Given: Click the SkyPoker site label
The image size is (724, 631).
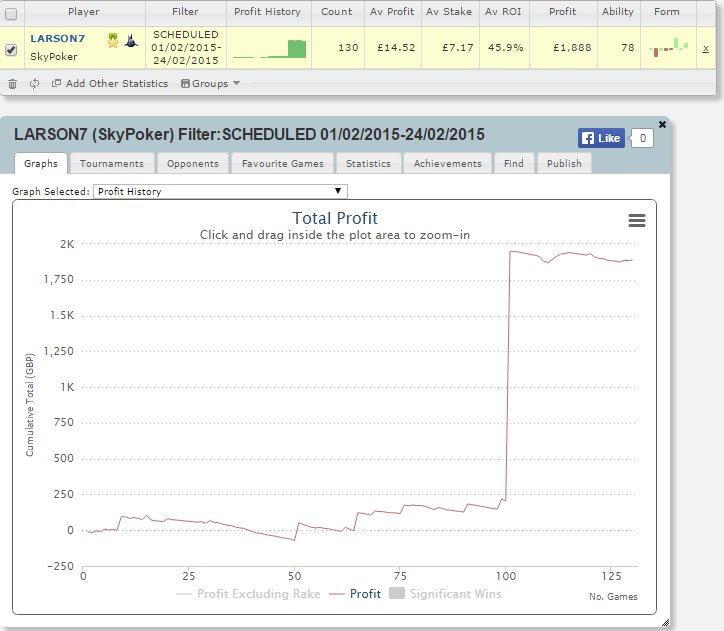Looking at the screenshot, I should (54, 57).
